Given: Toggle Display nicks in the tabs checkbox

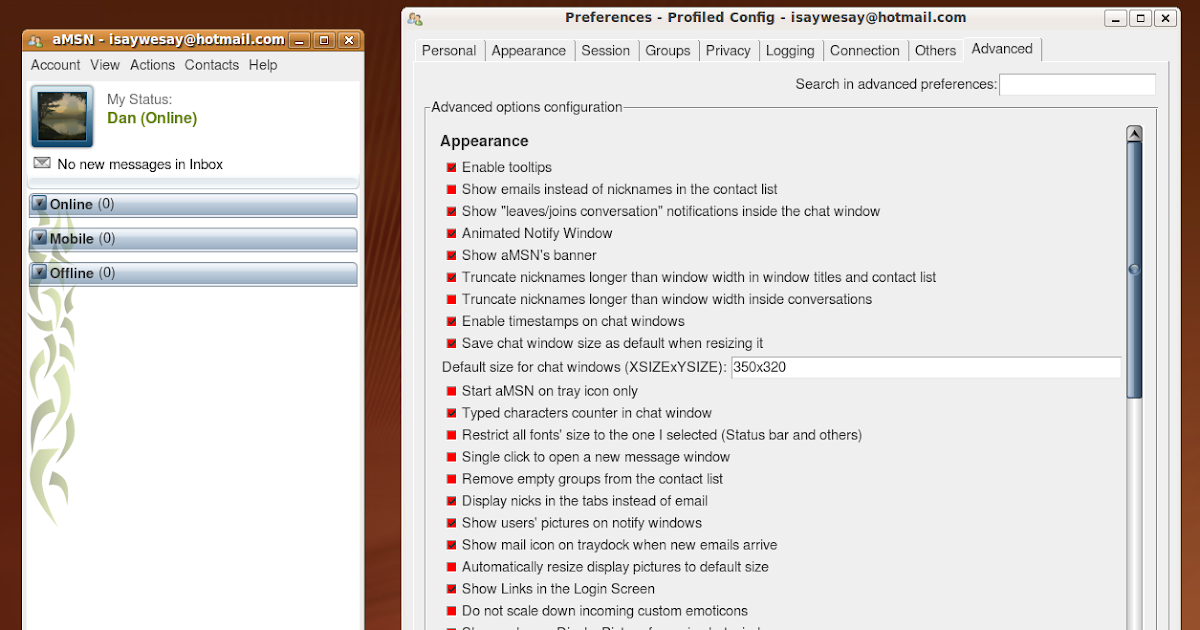Looking at the screenshot, I should click(x=452, y=501).
